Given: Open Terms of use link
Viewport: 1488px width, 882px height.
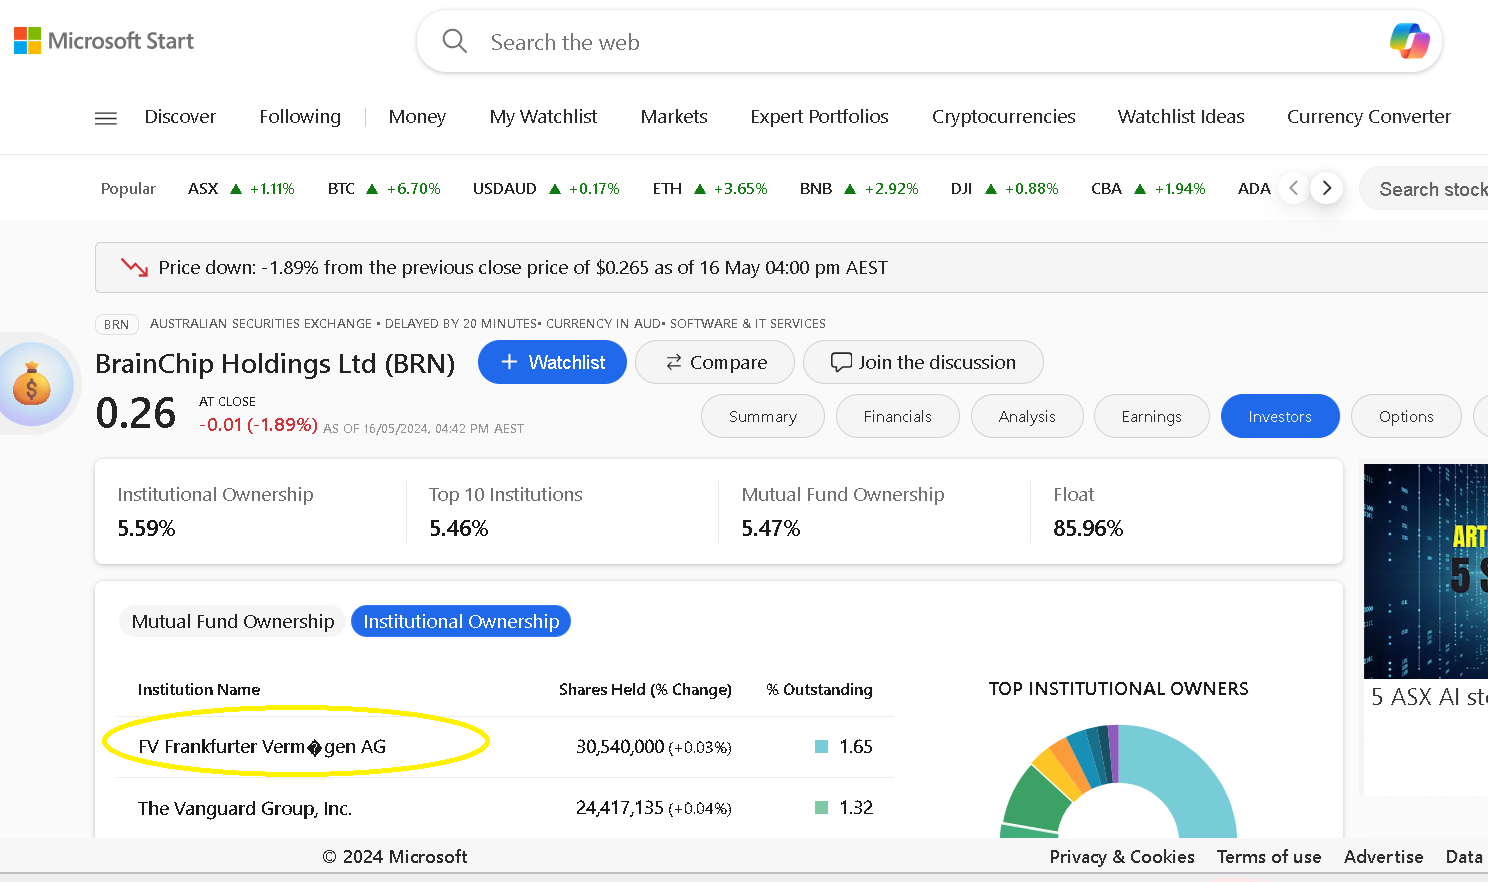Looking at the screenshot, I should pos(1269,857).
